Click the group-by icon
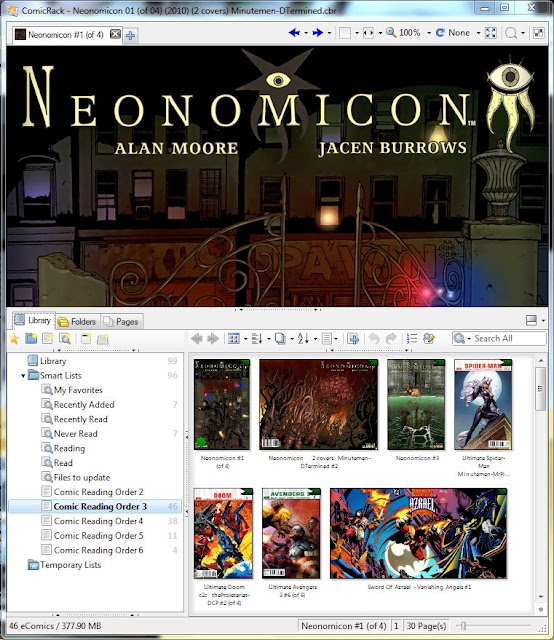Image resolution: width=554 pixels, height=640 pixels. click(257, 338)
